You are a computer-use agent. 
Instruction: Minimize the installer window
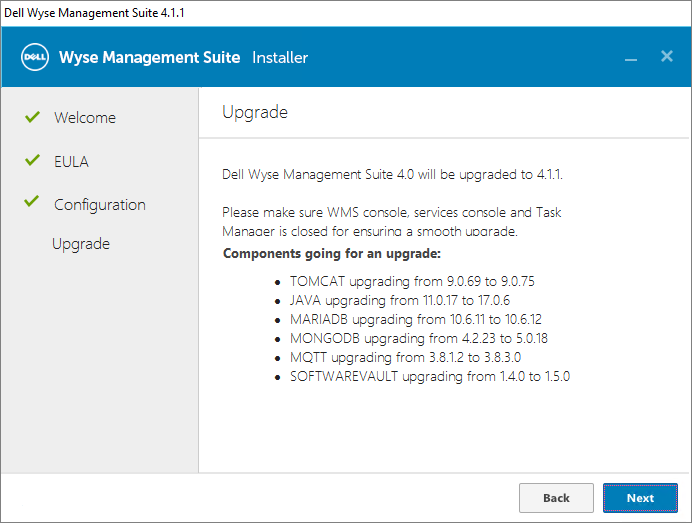pyautogui.click(x=631, y=58)
